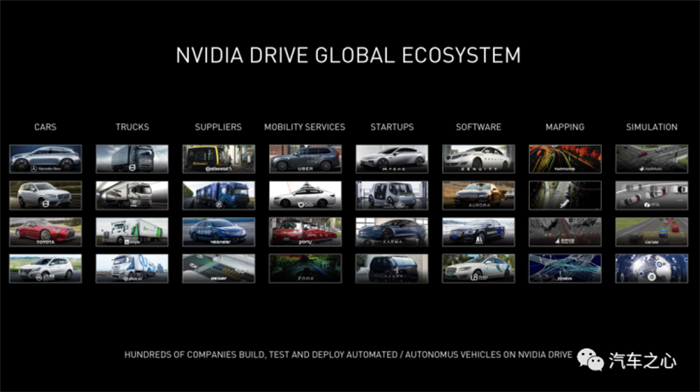Open the first orange mapping thumbnail

(565, 159)
